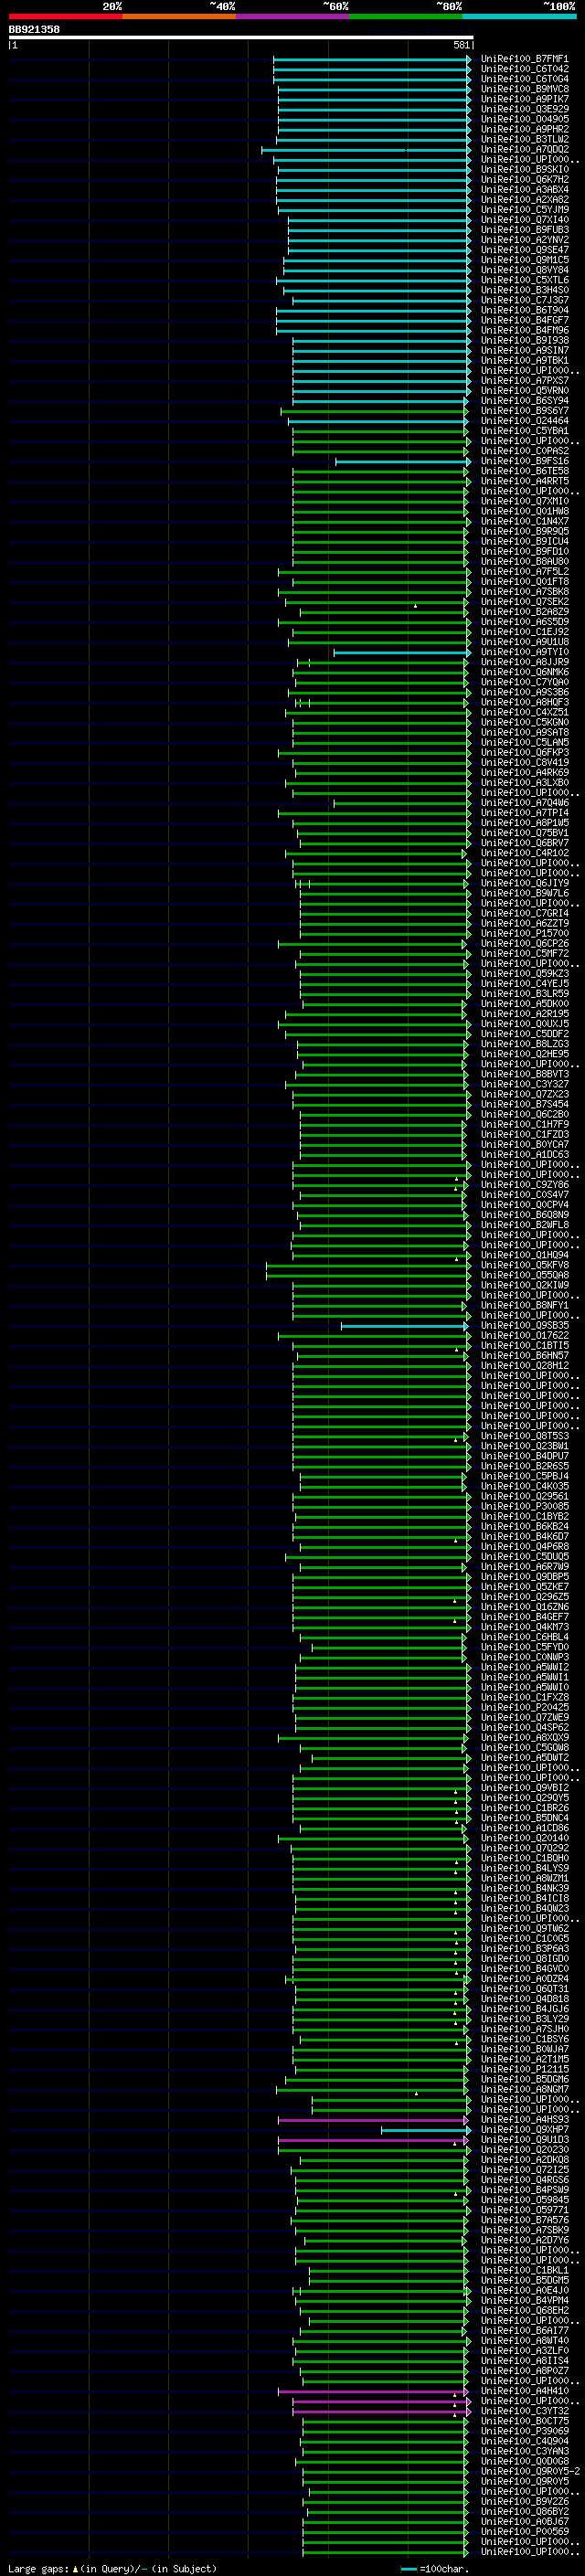Click the UniRef100_C7J3G7 label

(525, 300)
